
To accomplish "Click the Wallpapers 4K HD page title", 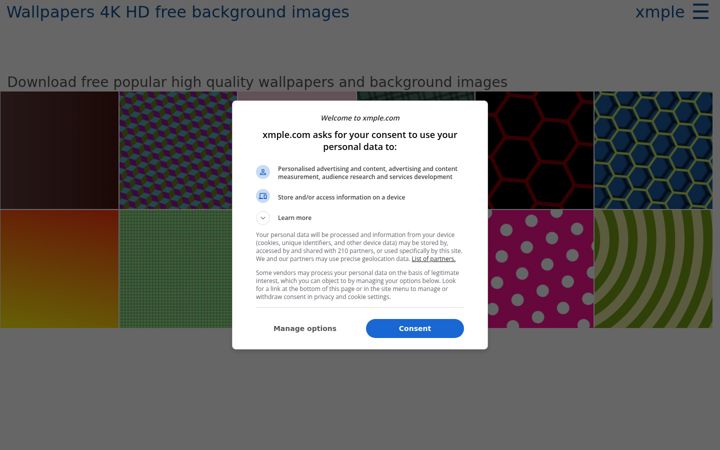I will pos(178,12).
